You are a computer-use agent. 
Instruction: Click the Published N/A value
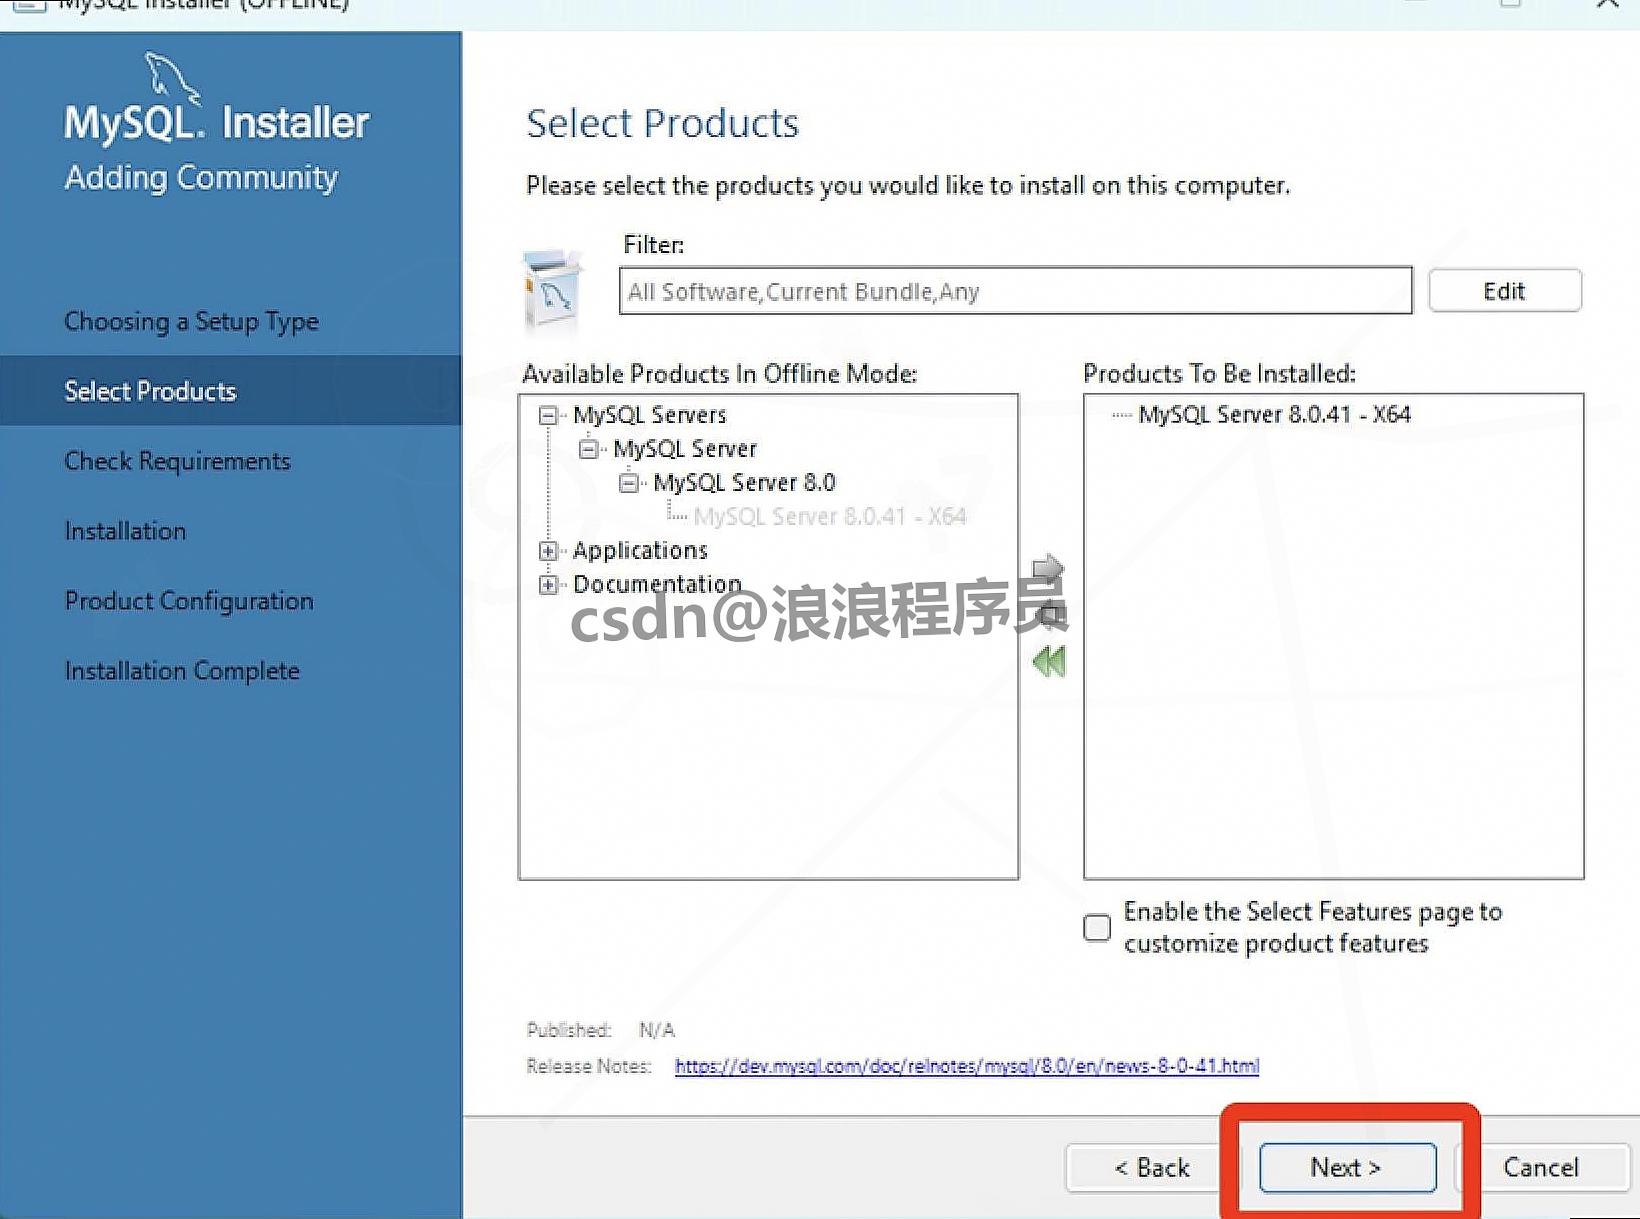point(657,1030)
